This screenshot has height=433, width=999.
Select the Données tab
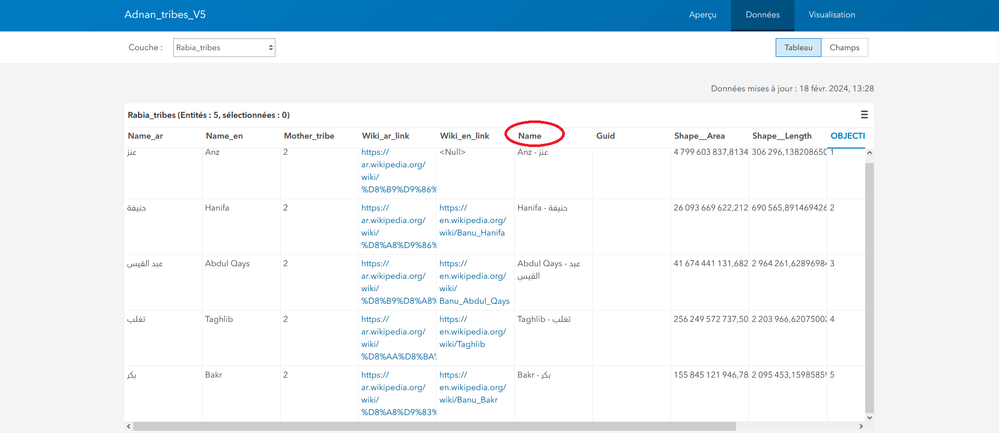pyautogui.click(x=763, y=15)
